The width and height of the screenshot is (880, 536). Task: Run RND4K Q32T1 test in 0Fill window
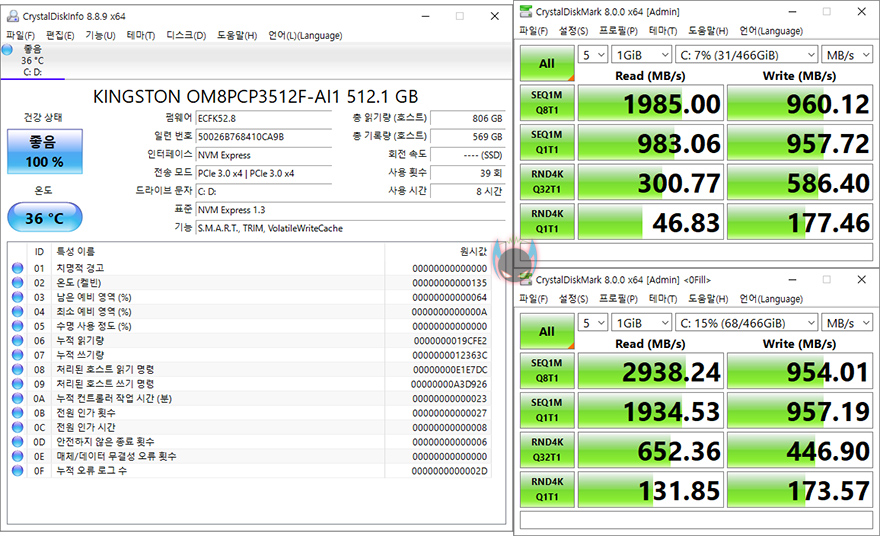[x=547, y=450]
